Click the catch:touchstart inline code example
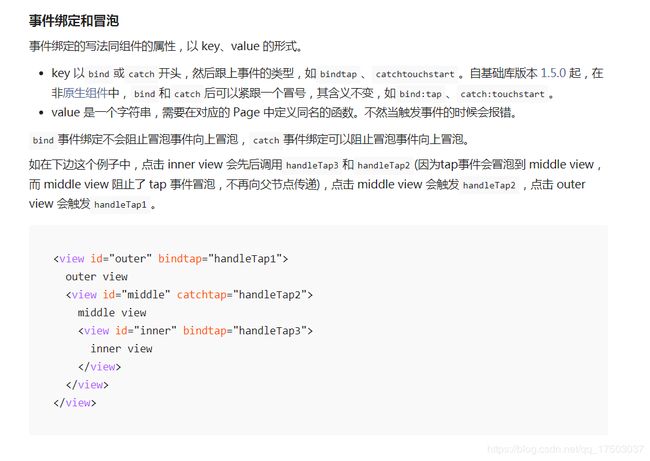The image size is (650, 461). [502, 94]
